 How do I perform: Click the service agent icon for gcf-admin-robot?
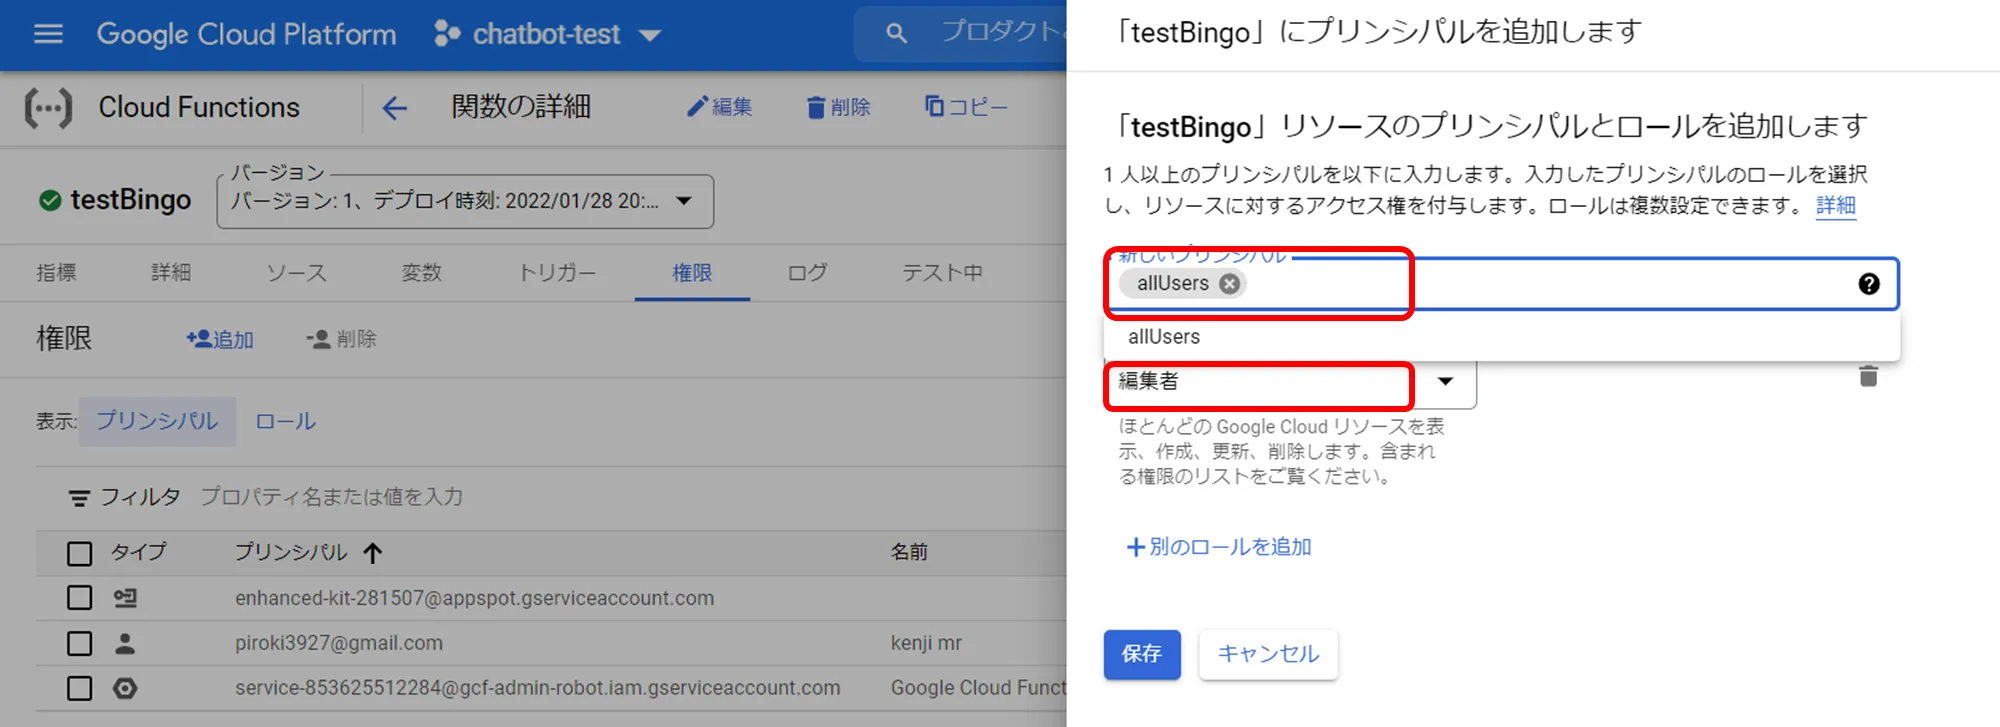tap(125, 688)
